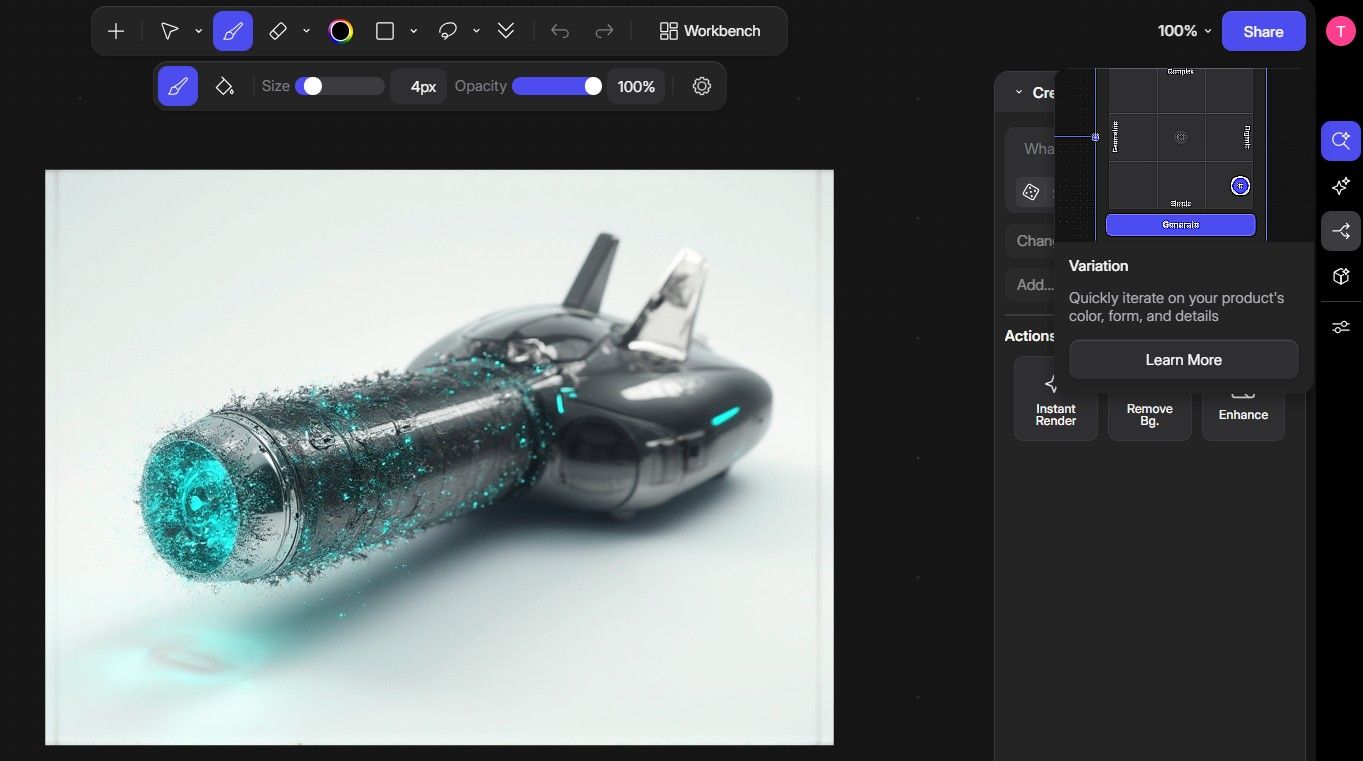Click the dice randomize prompt icon

click(x=1030, y=192)
